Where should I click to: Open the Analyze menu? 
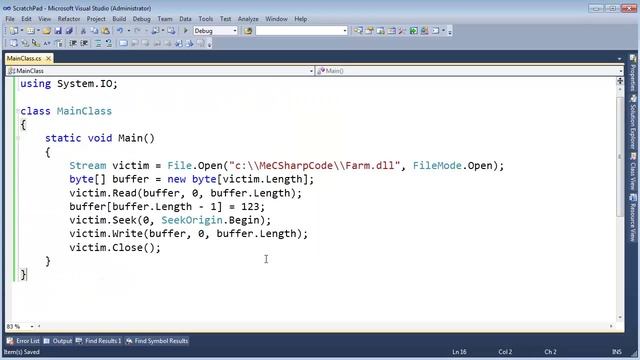[x=248, y=19]
